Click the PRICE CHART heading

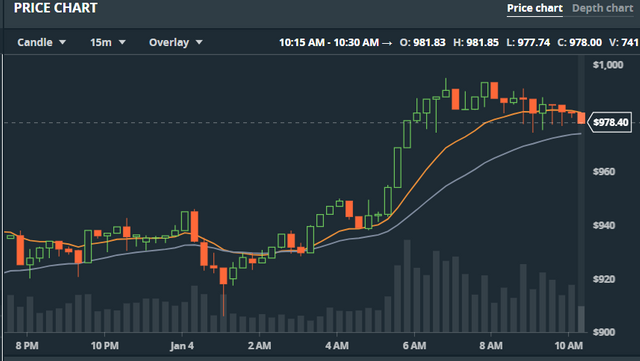pyautogui.click(x=56, y=8)
